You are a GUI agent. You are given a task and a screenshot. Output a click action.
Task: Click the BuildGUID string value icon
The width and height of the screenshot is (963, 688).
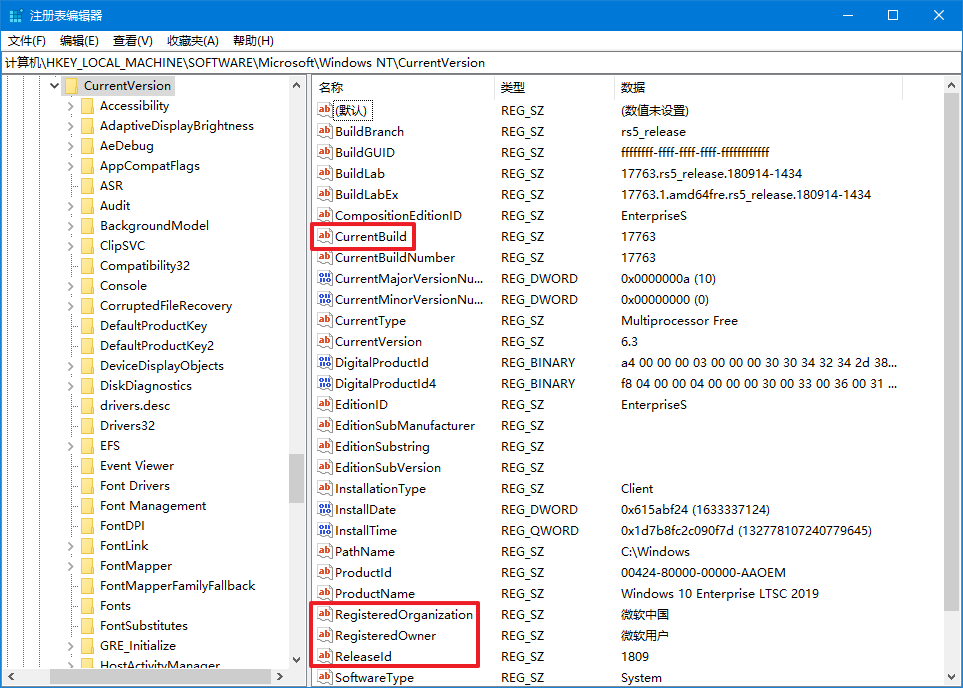pyautogui.click(x=324, y=152)
